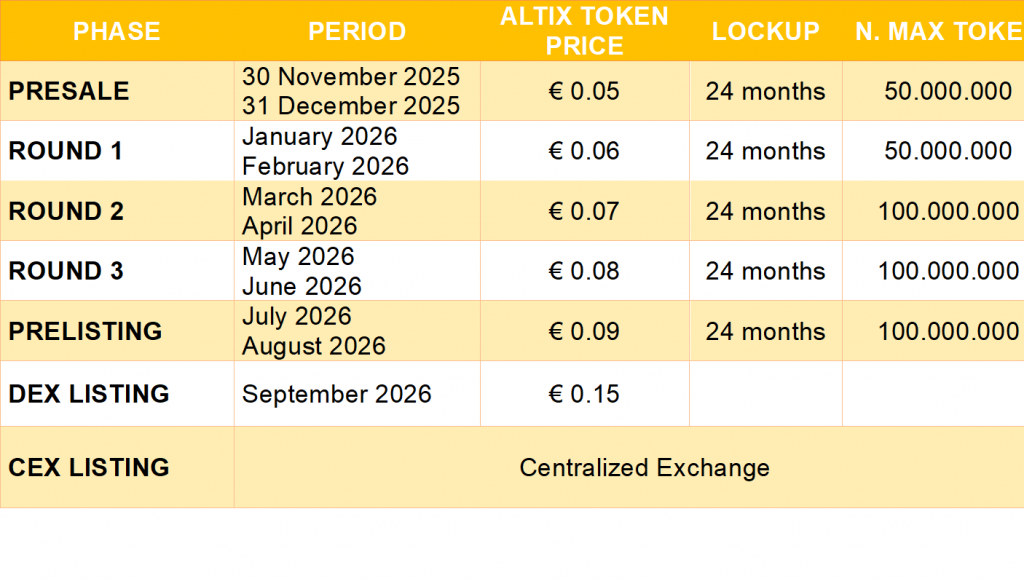
Task: Select the July 2026 period text
Action: (297, 317)
